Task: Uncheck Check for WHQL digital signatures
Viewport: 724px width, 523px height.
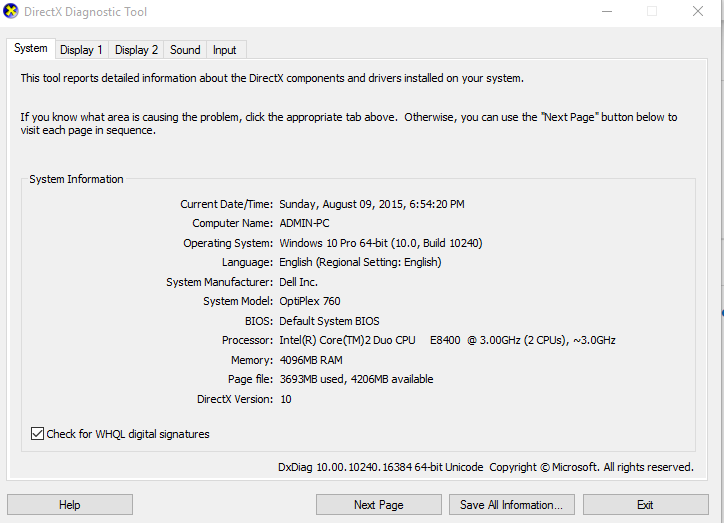Action: (x=38, y=434)
